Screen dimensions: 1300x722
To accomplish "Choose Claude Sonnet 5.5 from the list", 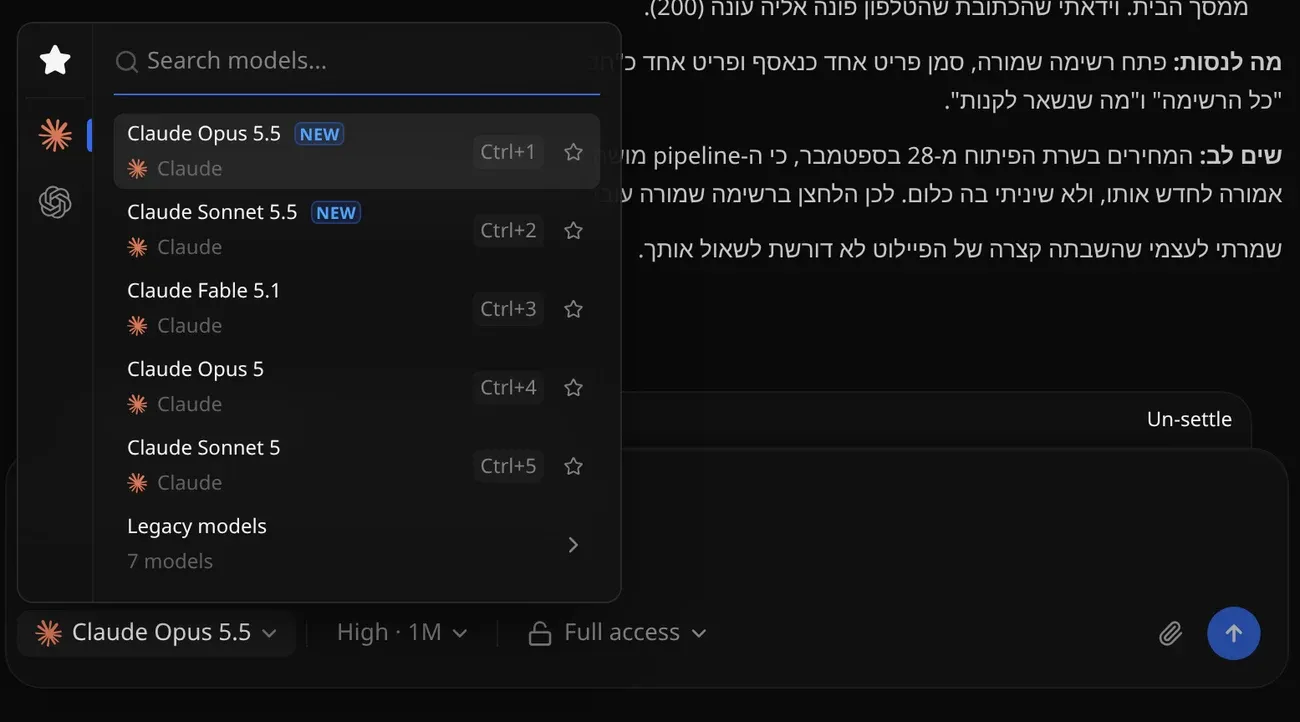I will point(357,230).
